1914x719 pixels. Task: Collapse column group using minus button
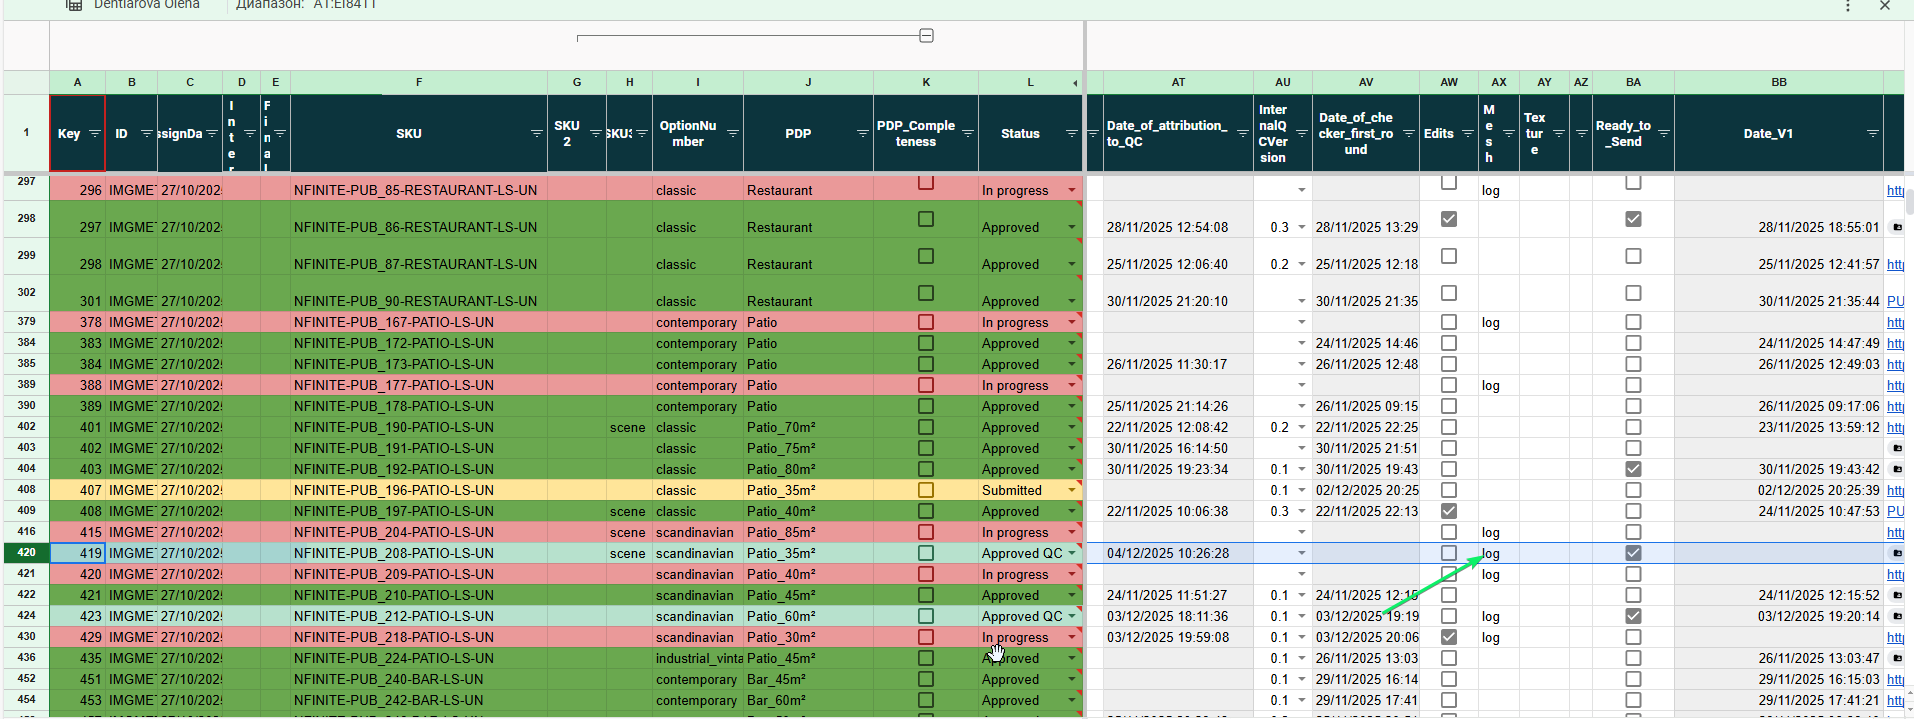pos(926,36)
